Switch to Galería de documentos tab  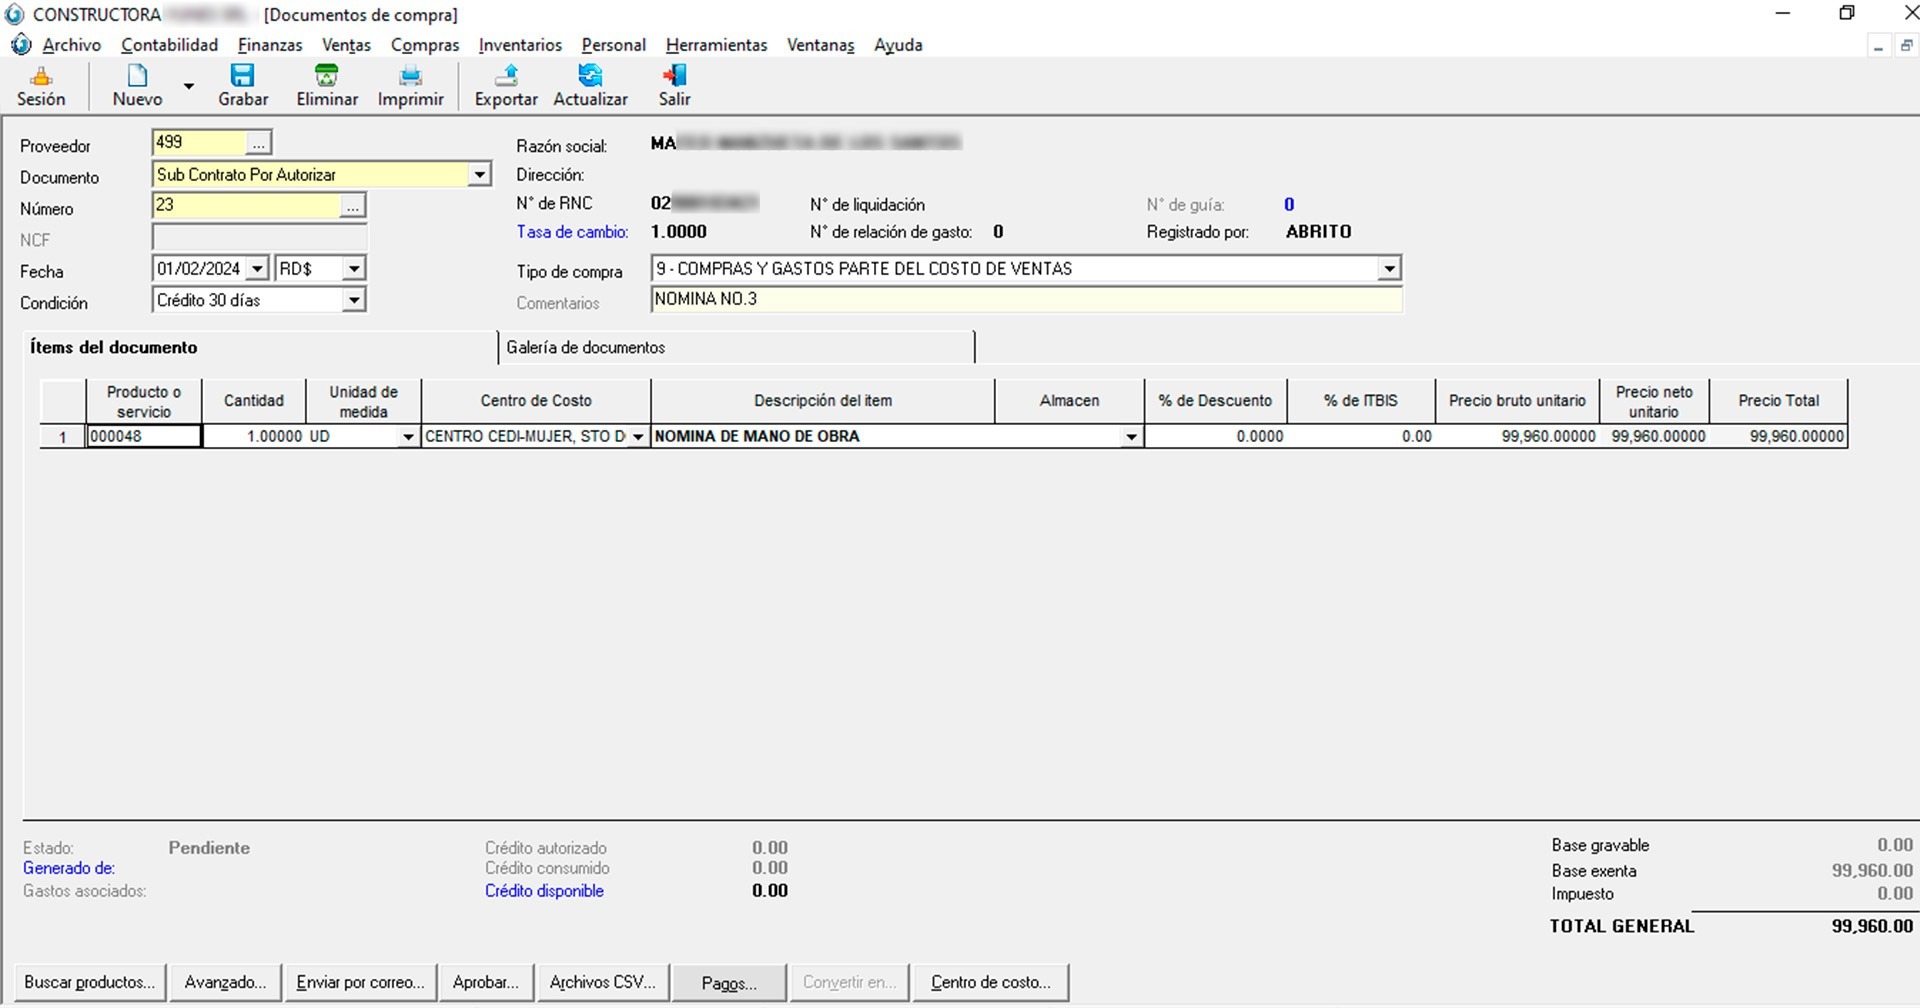click(586, 347)
